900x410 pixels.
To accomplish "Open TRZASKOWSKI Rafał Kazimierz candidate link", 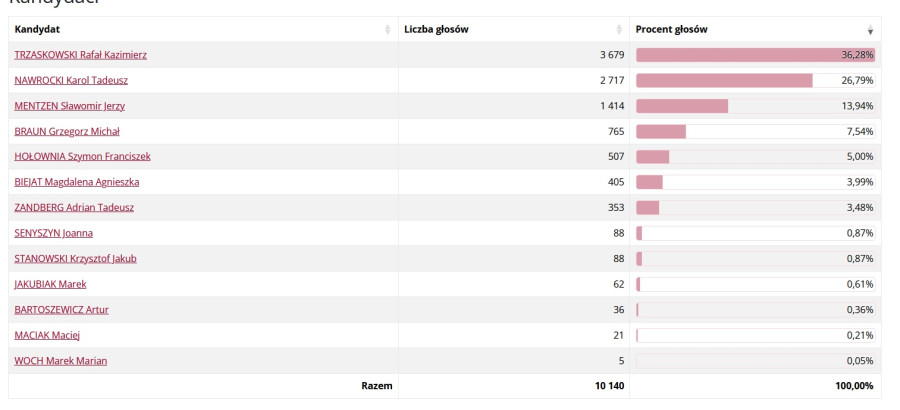I will (80, 54).
